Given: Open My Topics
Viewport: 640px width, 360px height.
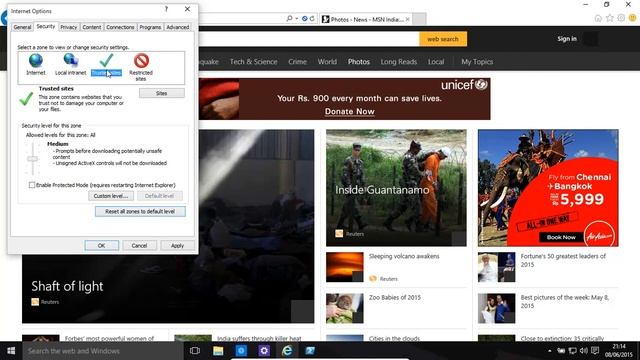Looking at the screenshot, I should 477,62.
